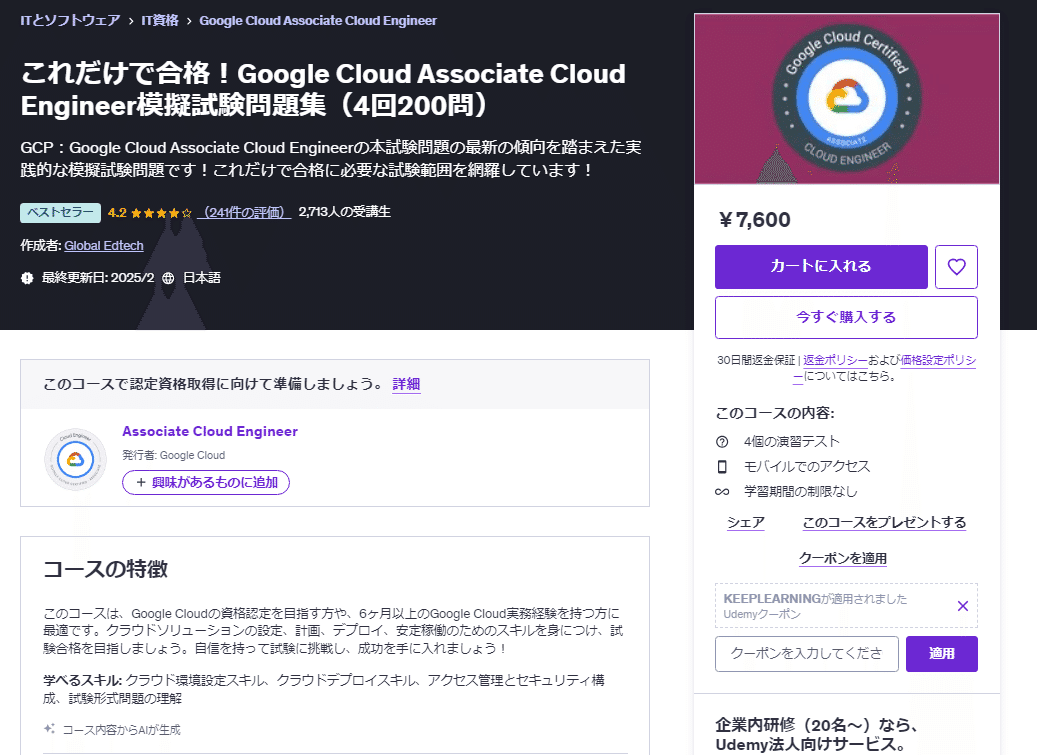Screen dimensions: 1037x755
Task: Click シェア to share this course
Action: coord(745,522)
